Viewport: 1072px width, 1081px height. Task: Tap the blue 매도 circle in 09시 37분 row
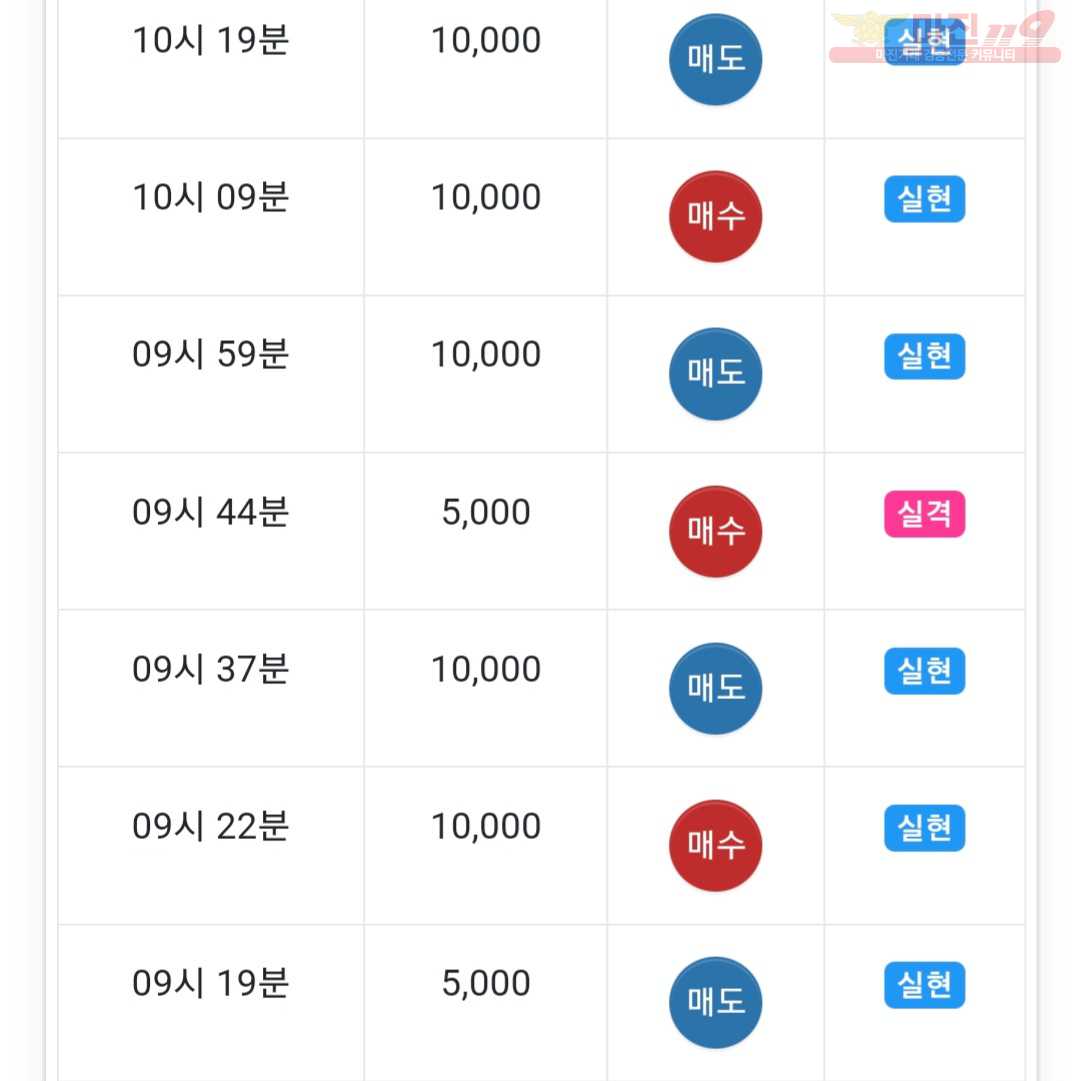716,689
